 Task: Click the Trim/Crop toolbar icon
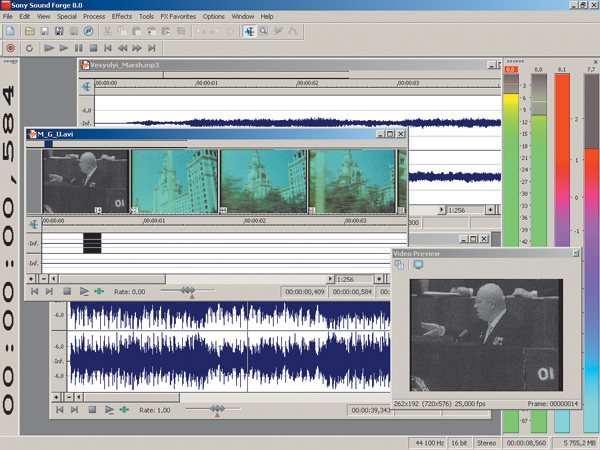click(181, 31)
